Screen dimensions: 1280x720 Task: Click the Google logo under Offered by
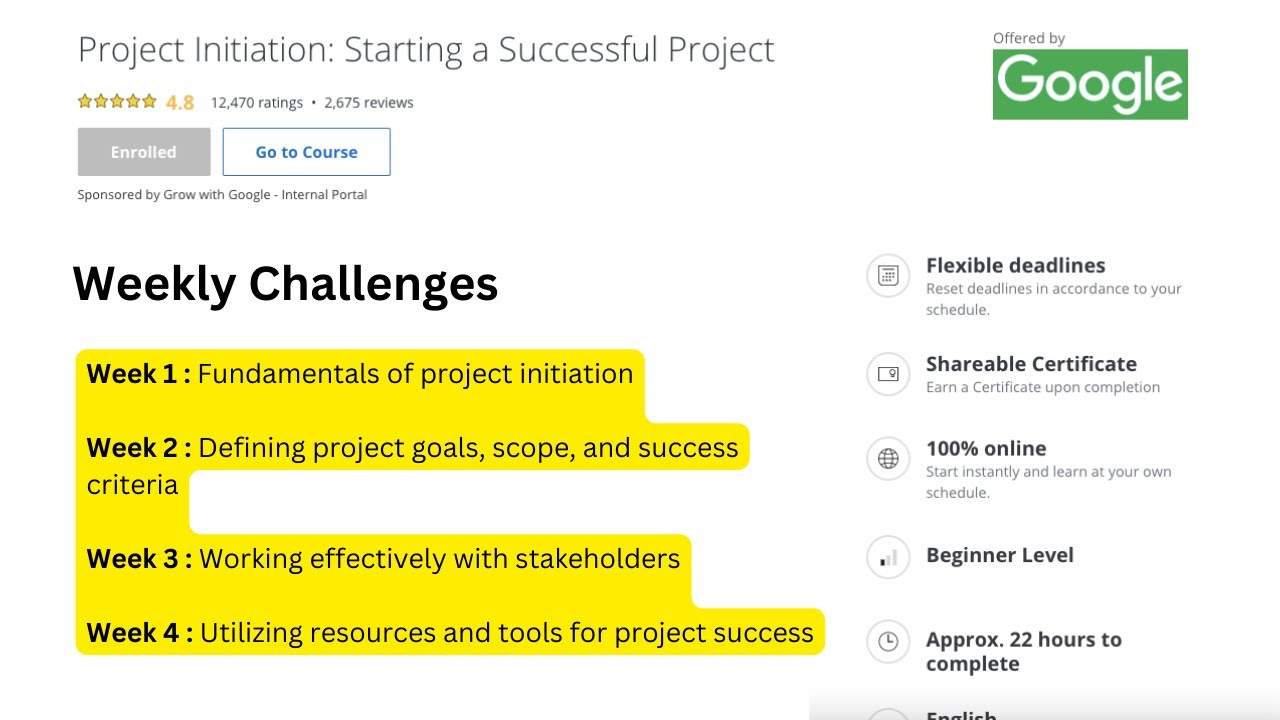click(x=1089, y=84)
